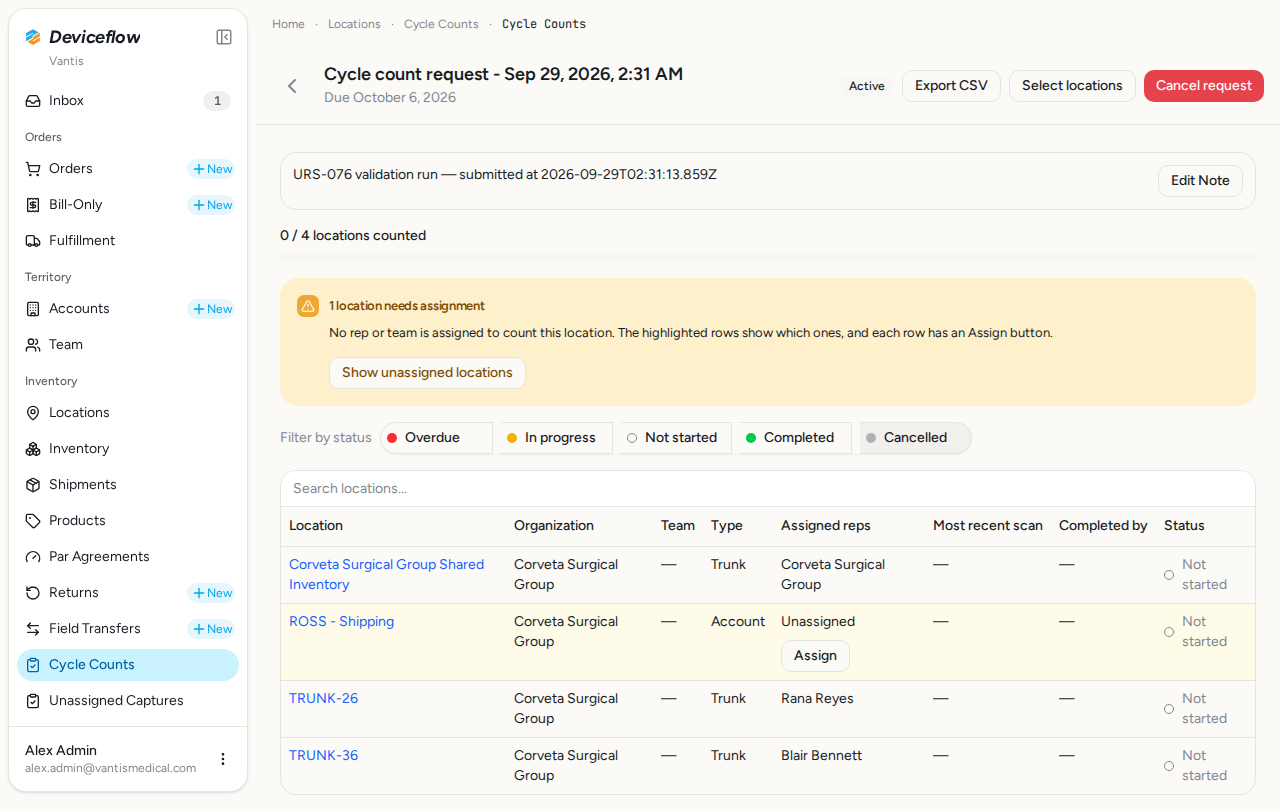Click the Returns arrow icon
Image resolution: width=1280 pixels, height=811 pixels.
click(33, 593)
